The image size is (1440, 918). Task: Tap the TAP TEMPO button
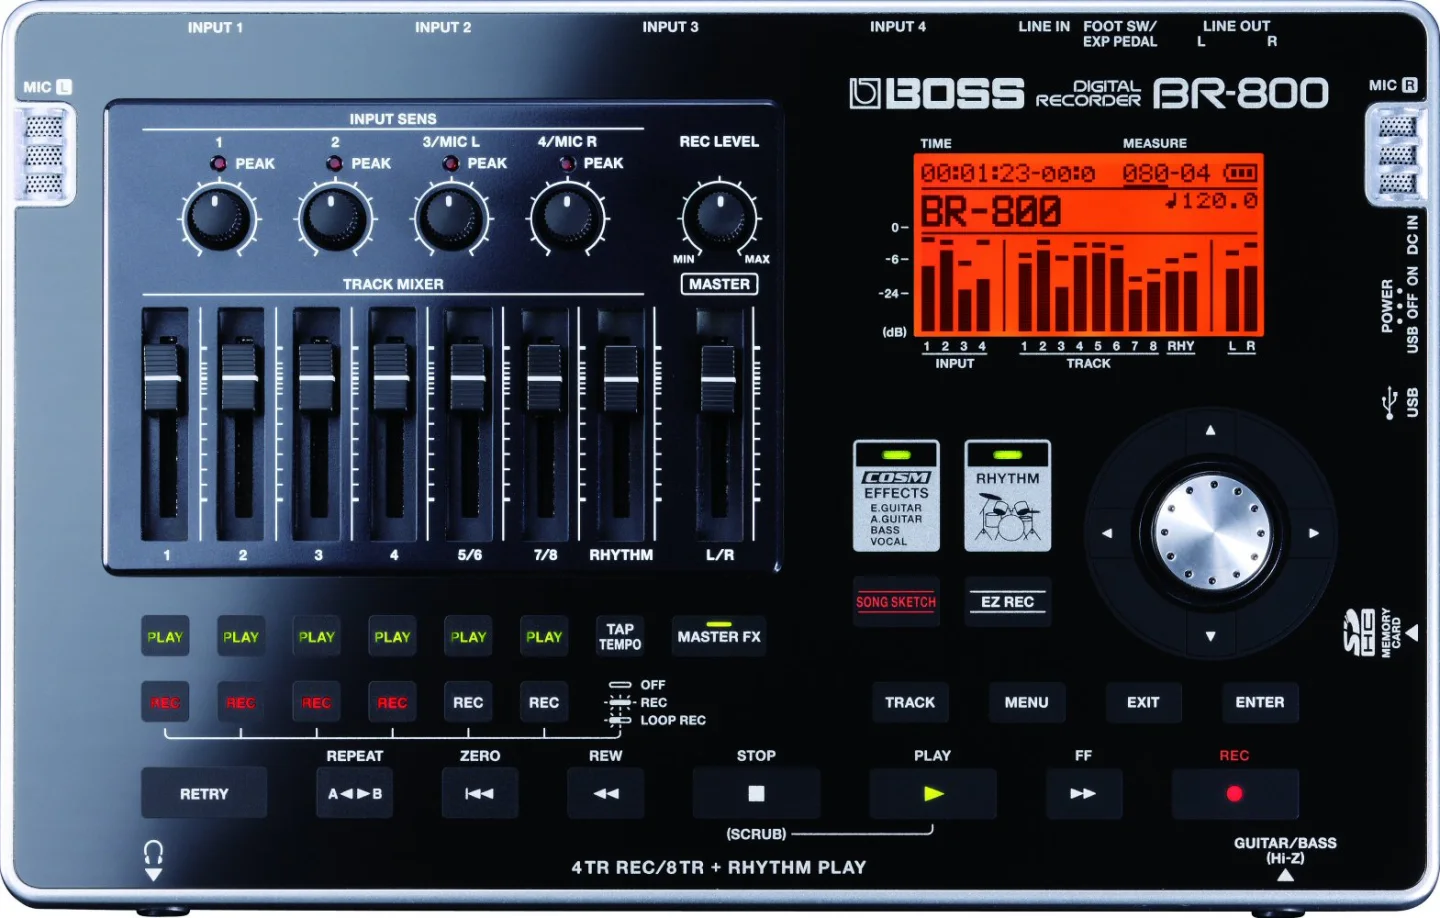pos(620,636)
